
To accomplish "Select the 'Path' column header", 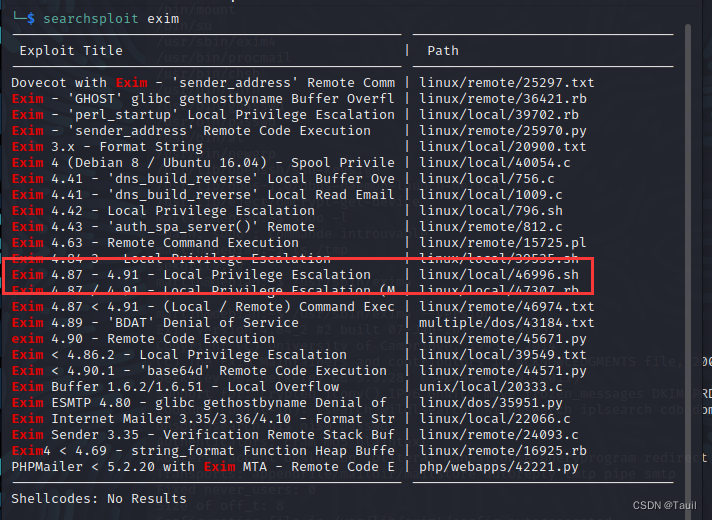I will (443, 50).
